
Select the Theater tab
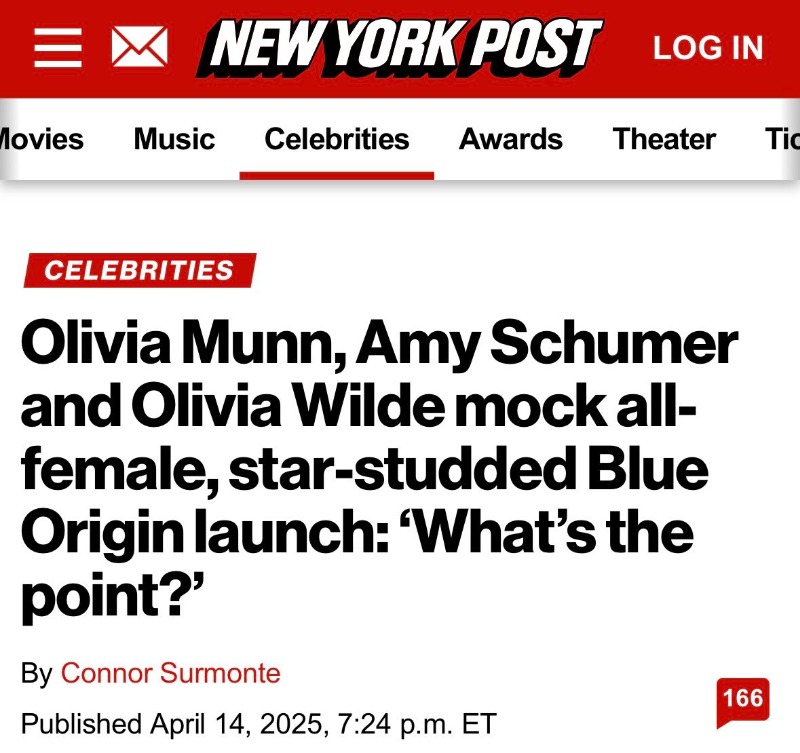tap(664, 139)
